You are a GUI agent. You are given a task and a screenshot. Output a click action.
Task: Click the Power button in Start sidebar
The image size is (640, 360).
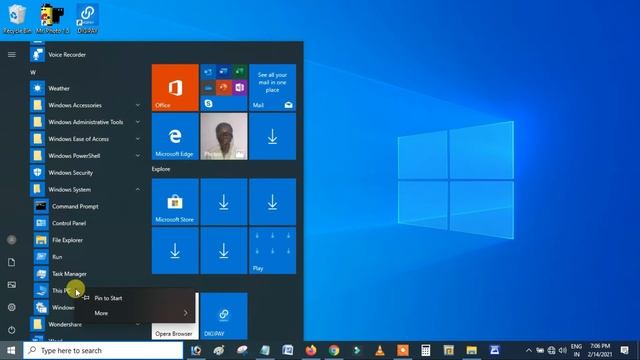(x=12, y=330)
